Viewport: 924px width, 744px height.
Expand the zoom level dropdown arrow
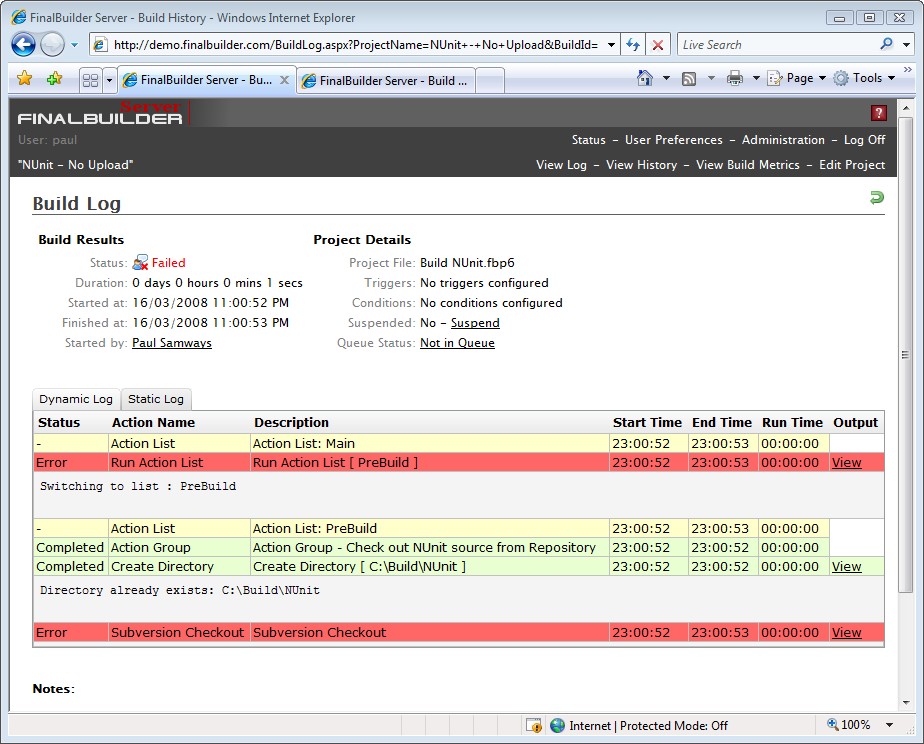(x=889, y=725)
